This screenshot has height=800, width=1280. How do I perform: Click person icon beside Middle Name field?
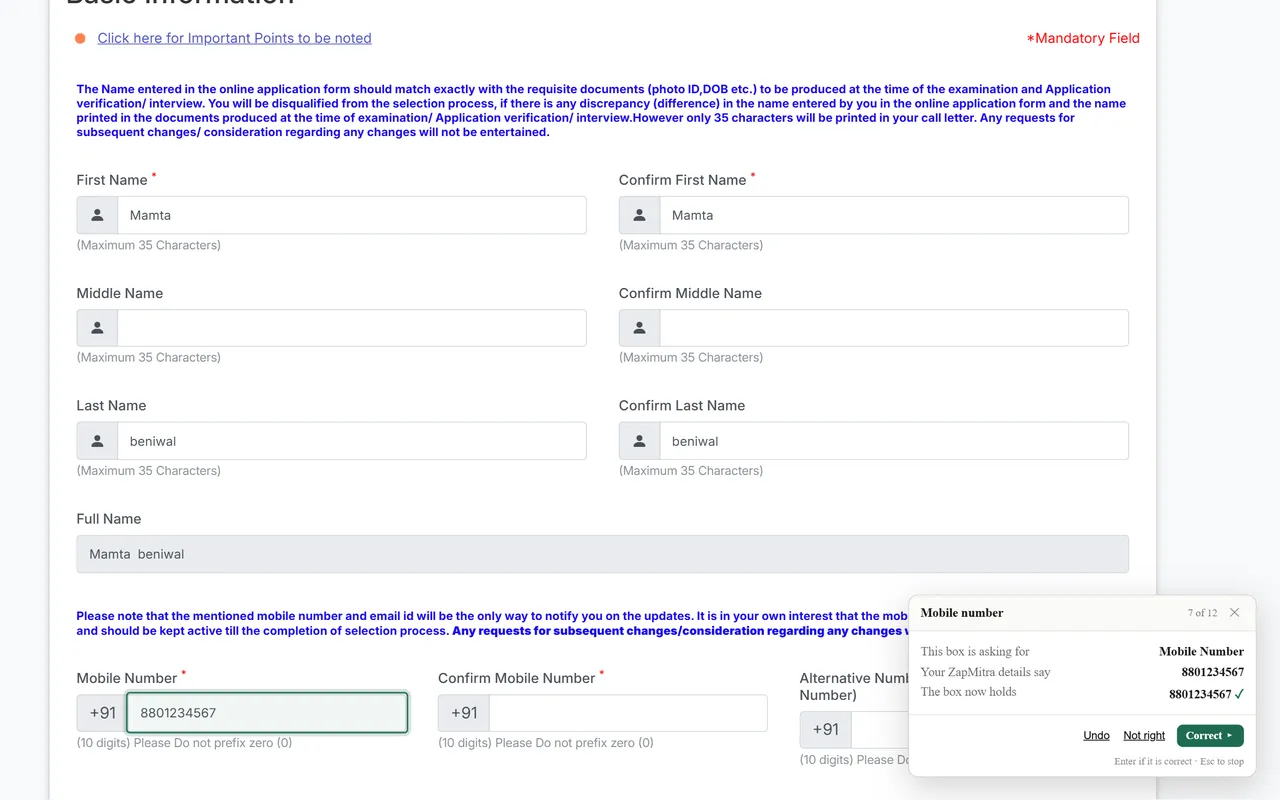97,328
